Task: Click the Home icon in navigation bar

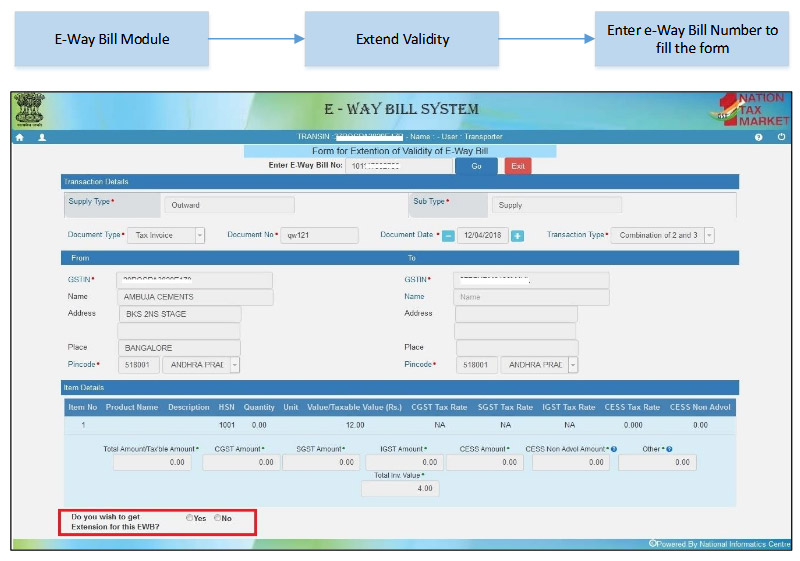Action: click(19, 137)
